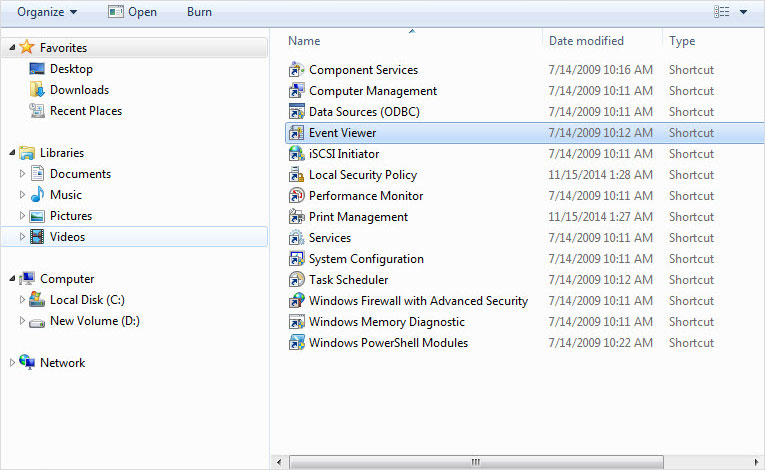
Task: Expand the Local Disk (C:) node
Action: [x=22, y=299]
